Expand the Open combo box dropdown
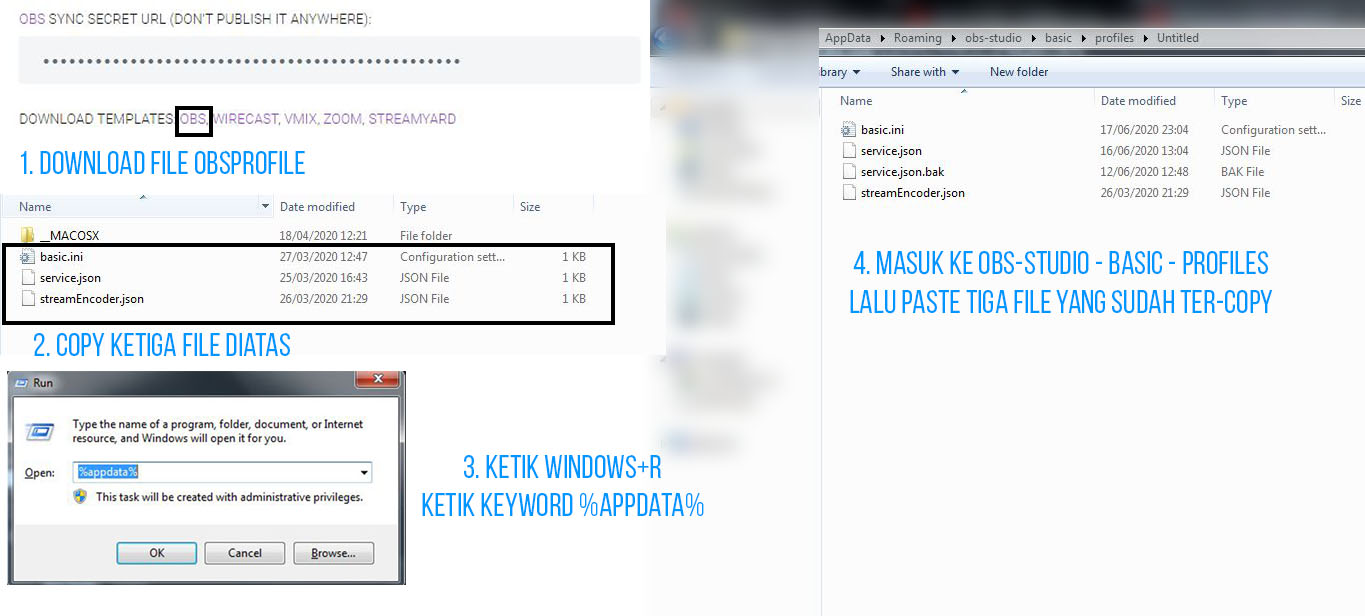 pyautogui.click(x=364, y=472)
